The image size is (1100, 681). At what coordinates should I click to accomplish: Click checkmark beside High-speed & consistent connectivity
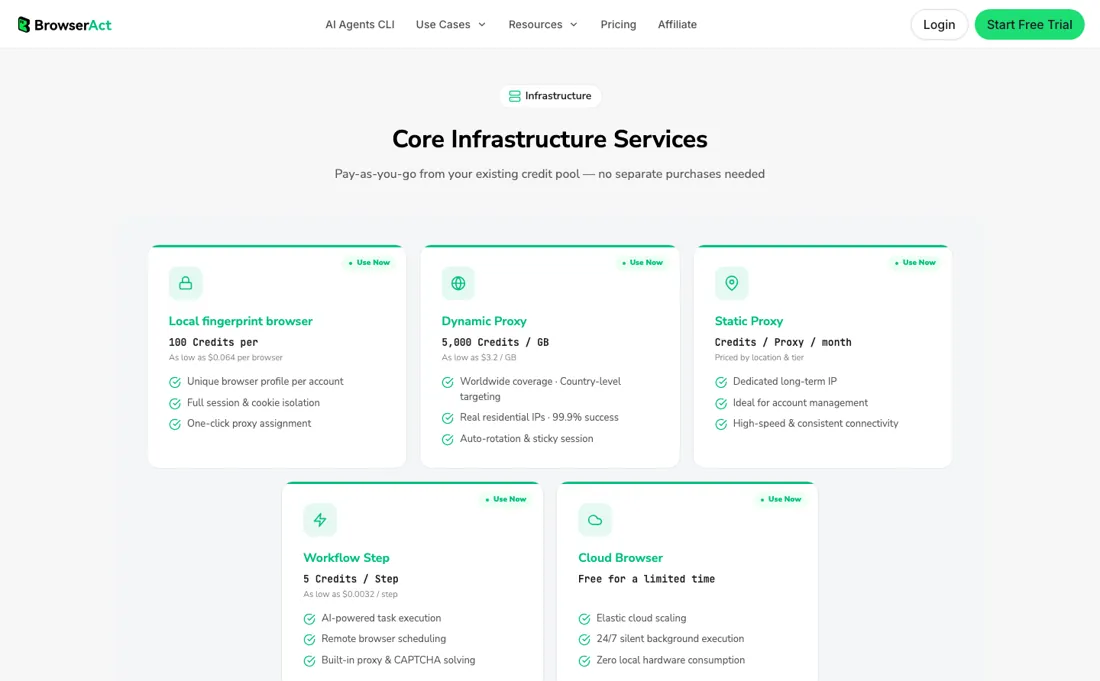click(720, 424)
